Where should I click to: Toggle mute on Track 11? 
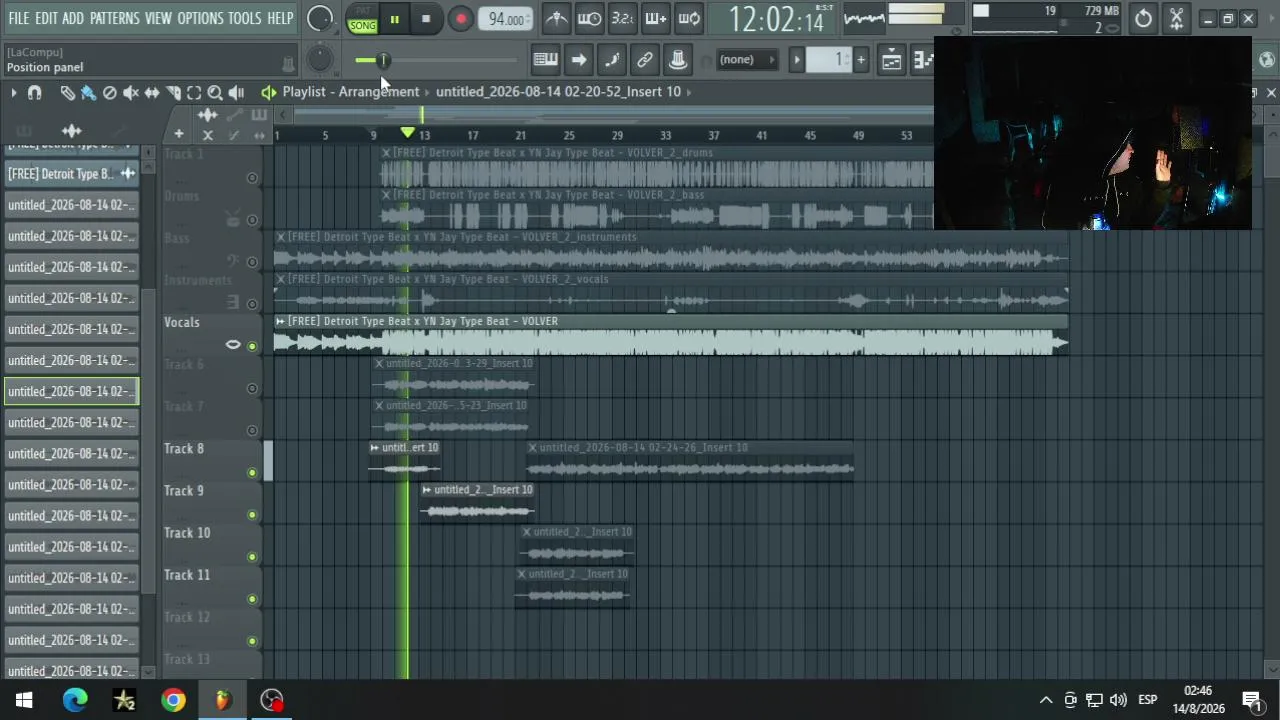252,599
